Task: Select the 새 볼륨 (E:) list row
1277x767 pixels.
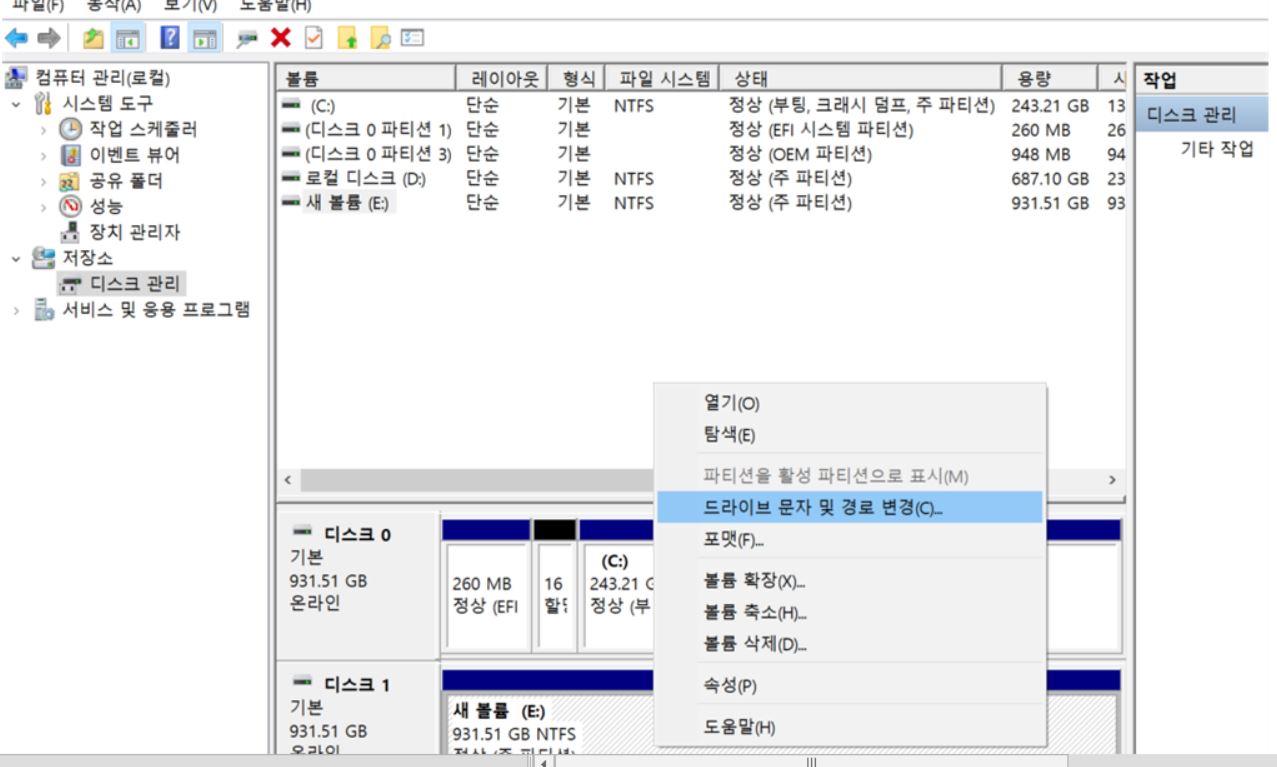Action: 700,203
